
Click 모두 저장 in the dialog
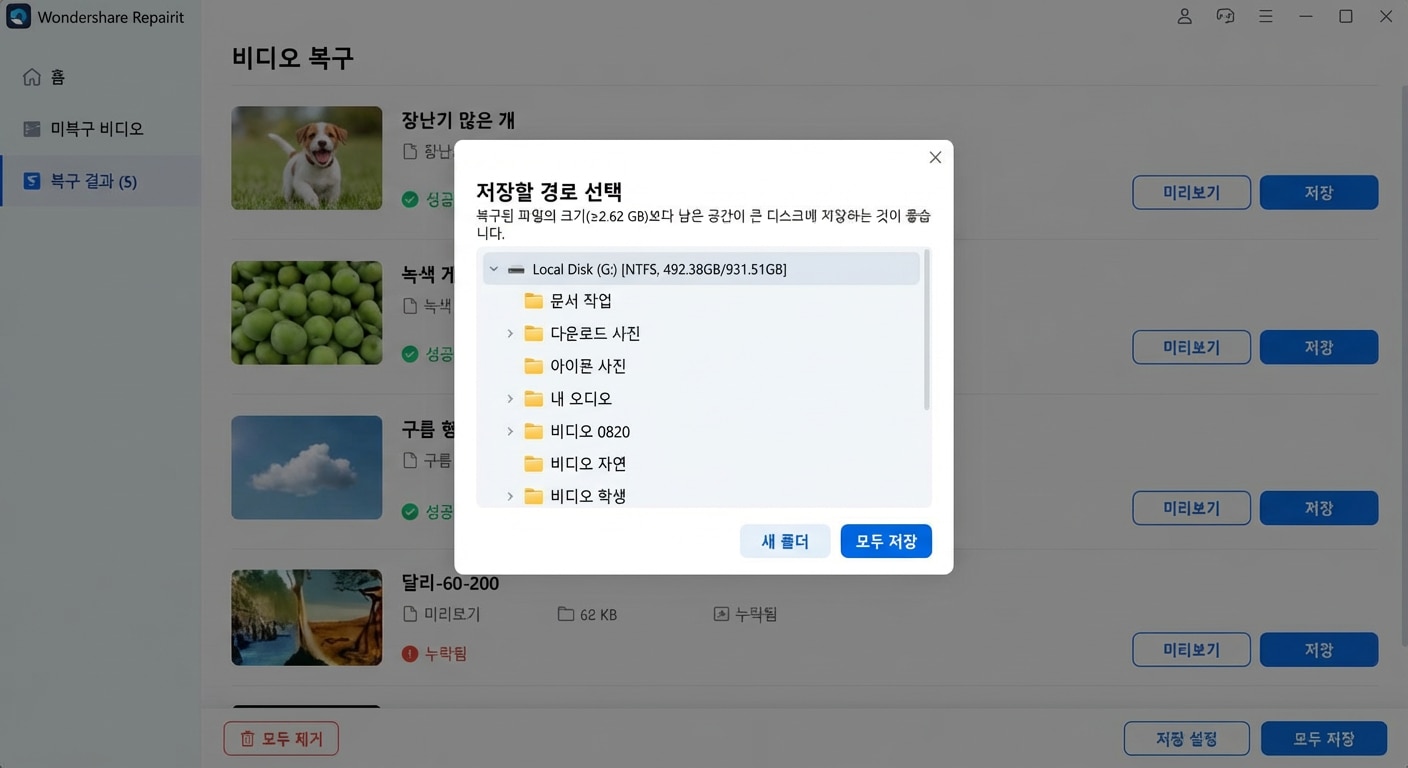886,541
